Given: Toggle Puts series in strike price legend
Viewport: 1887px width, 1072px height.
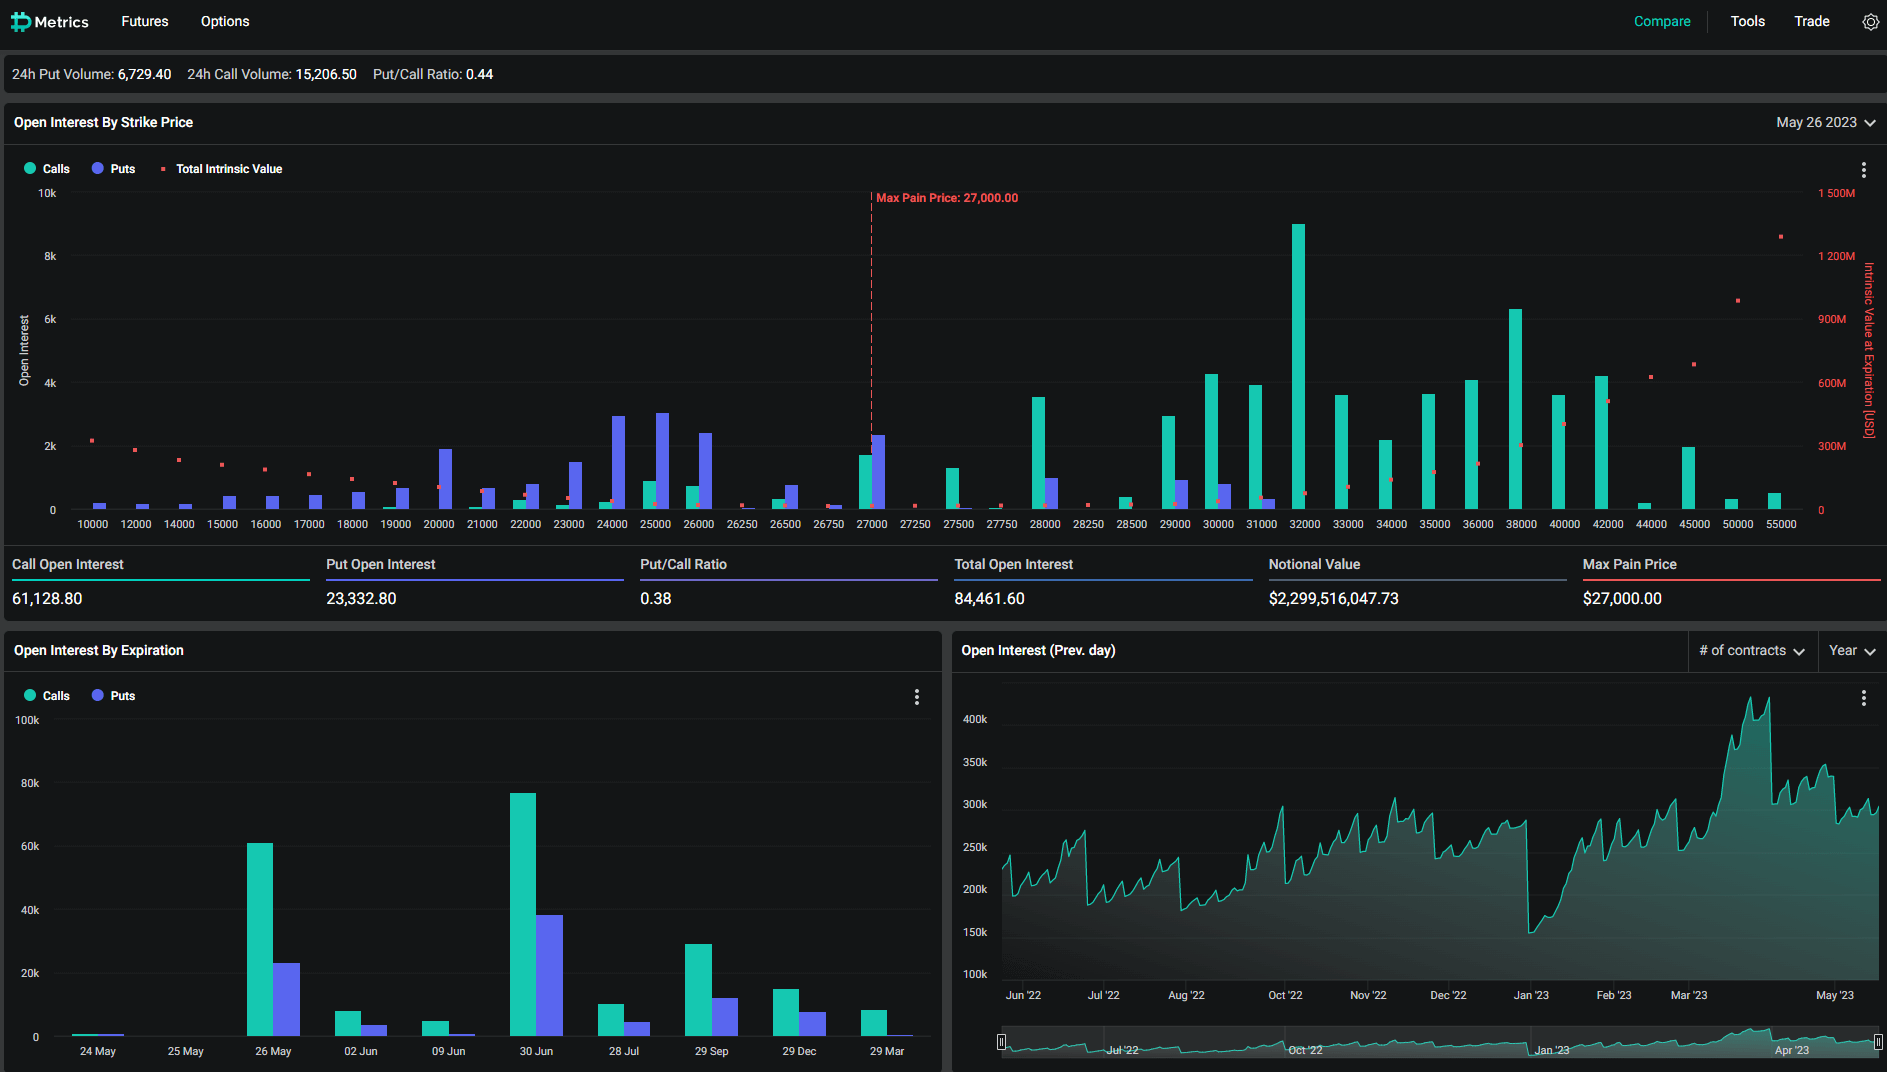Looking at the screenshot, I should 113,169.
